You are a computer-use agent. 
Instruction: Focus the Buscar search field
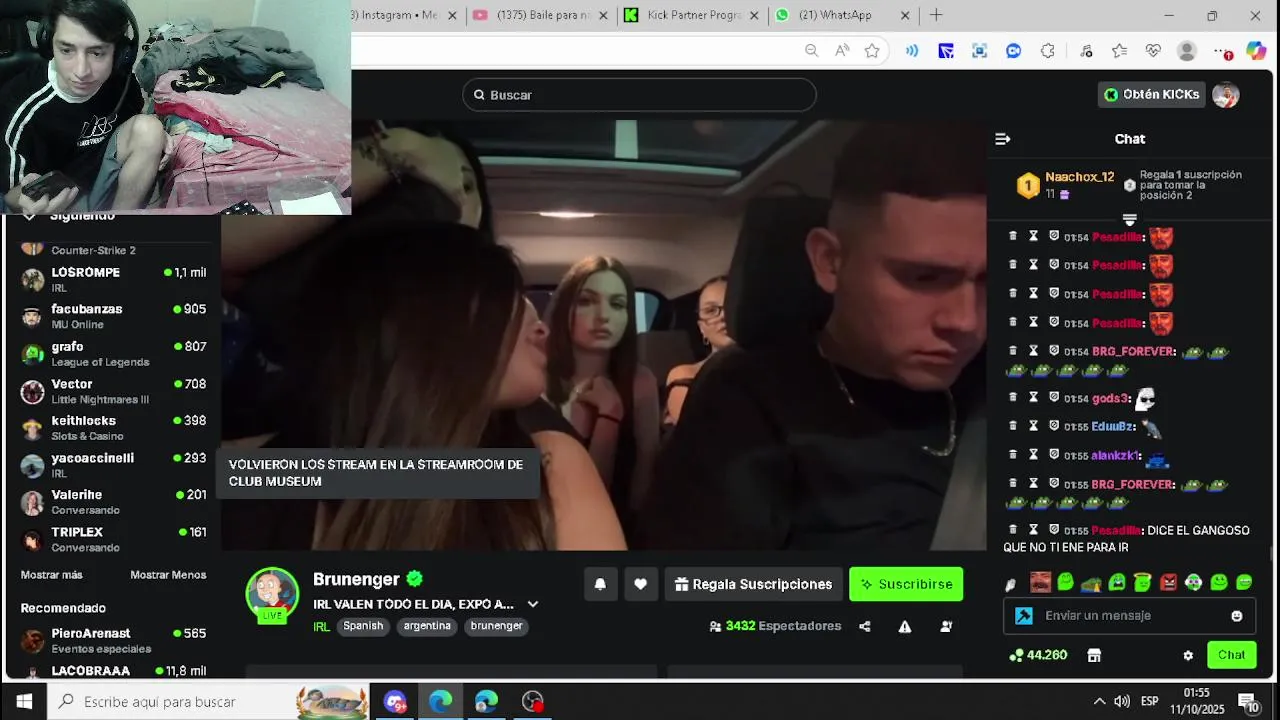(639, 95)
